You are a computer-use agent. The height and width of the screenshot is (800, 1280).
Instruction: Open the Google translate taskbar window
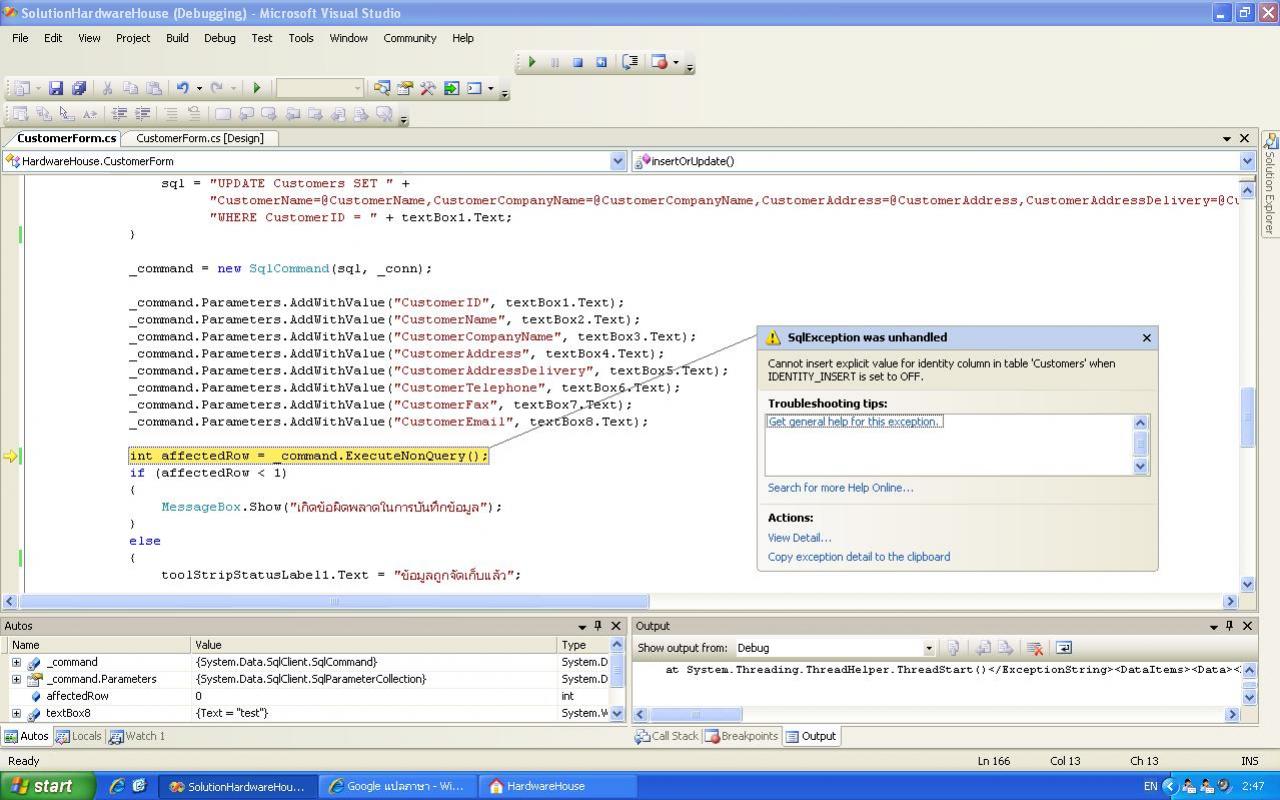pyautogui.click(x=396, y=786)
